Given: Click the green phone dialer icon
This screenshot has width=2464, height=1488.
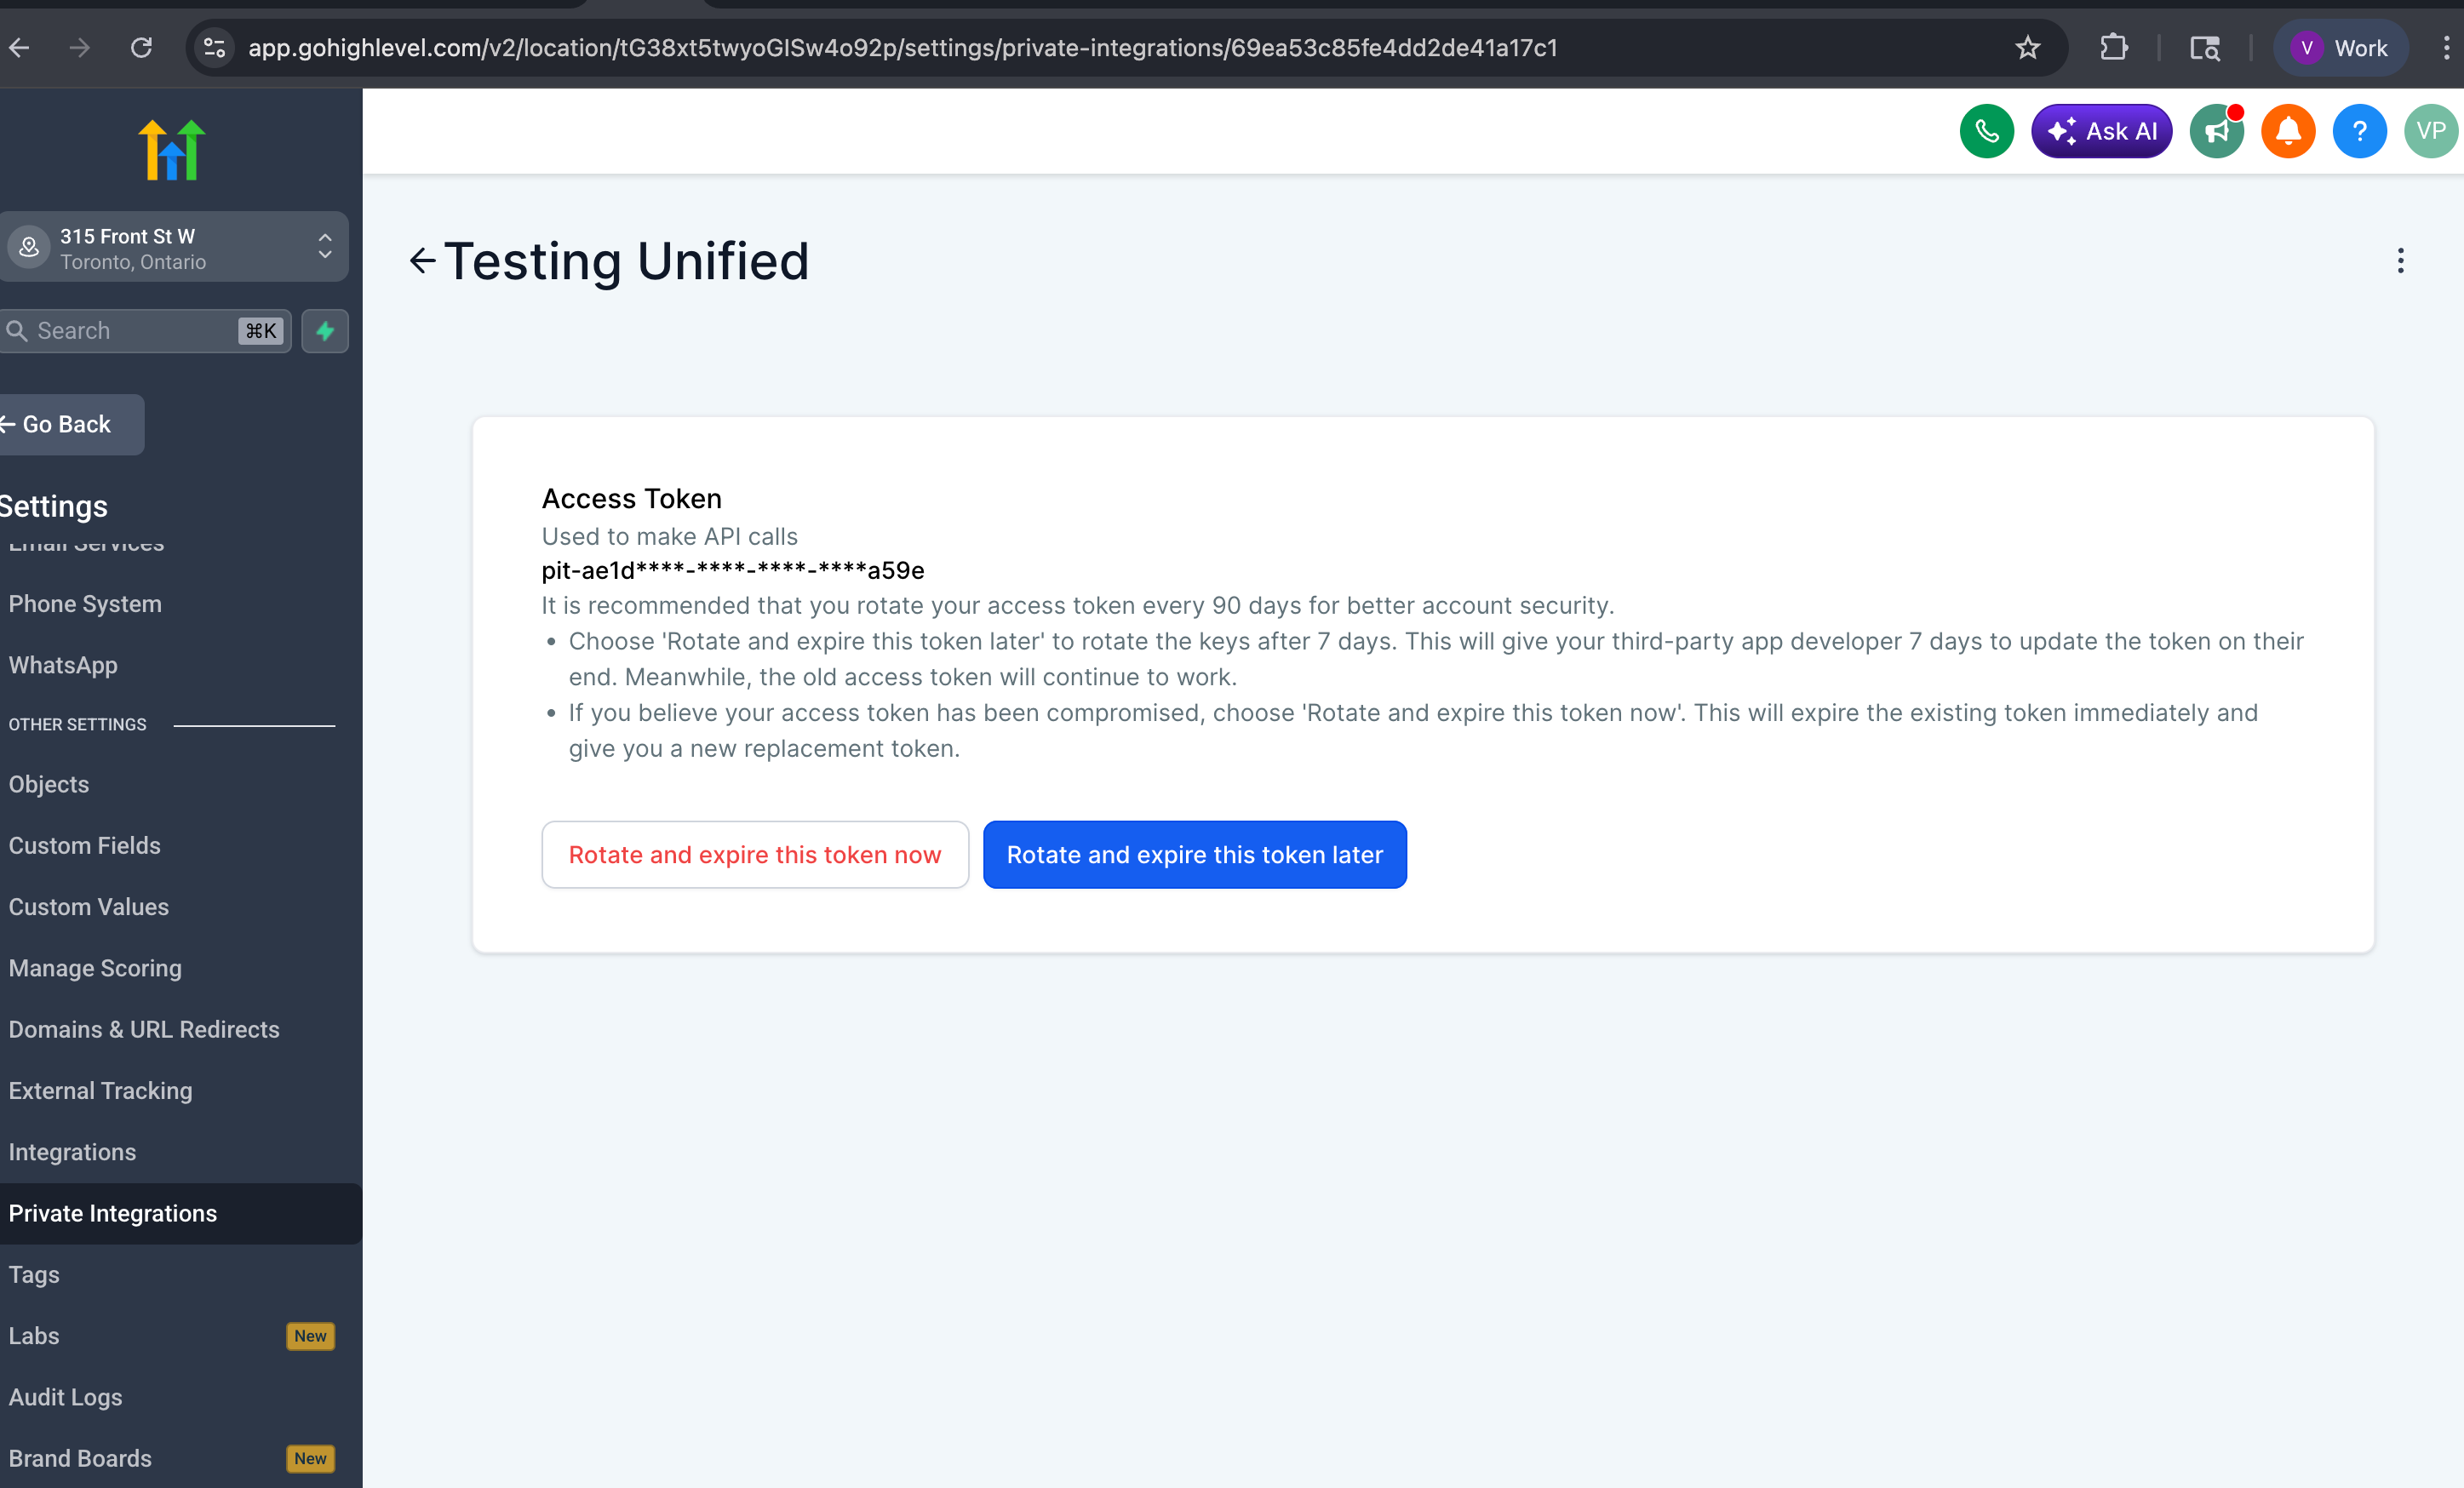Looking at the screenshot, I should pyautogui.click(x=1986, y=131).
